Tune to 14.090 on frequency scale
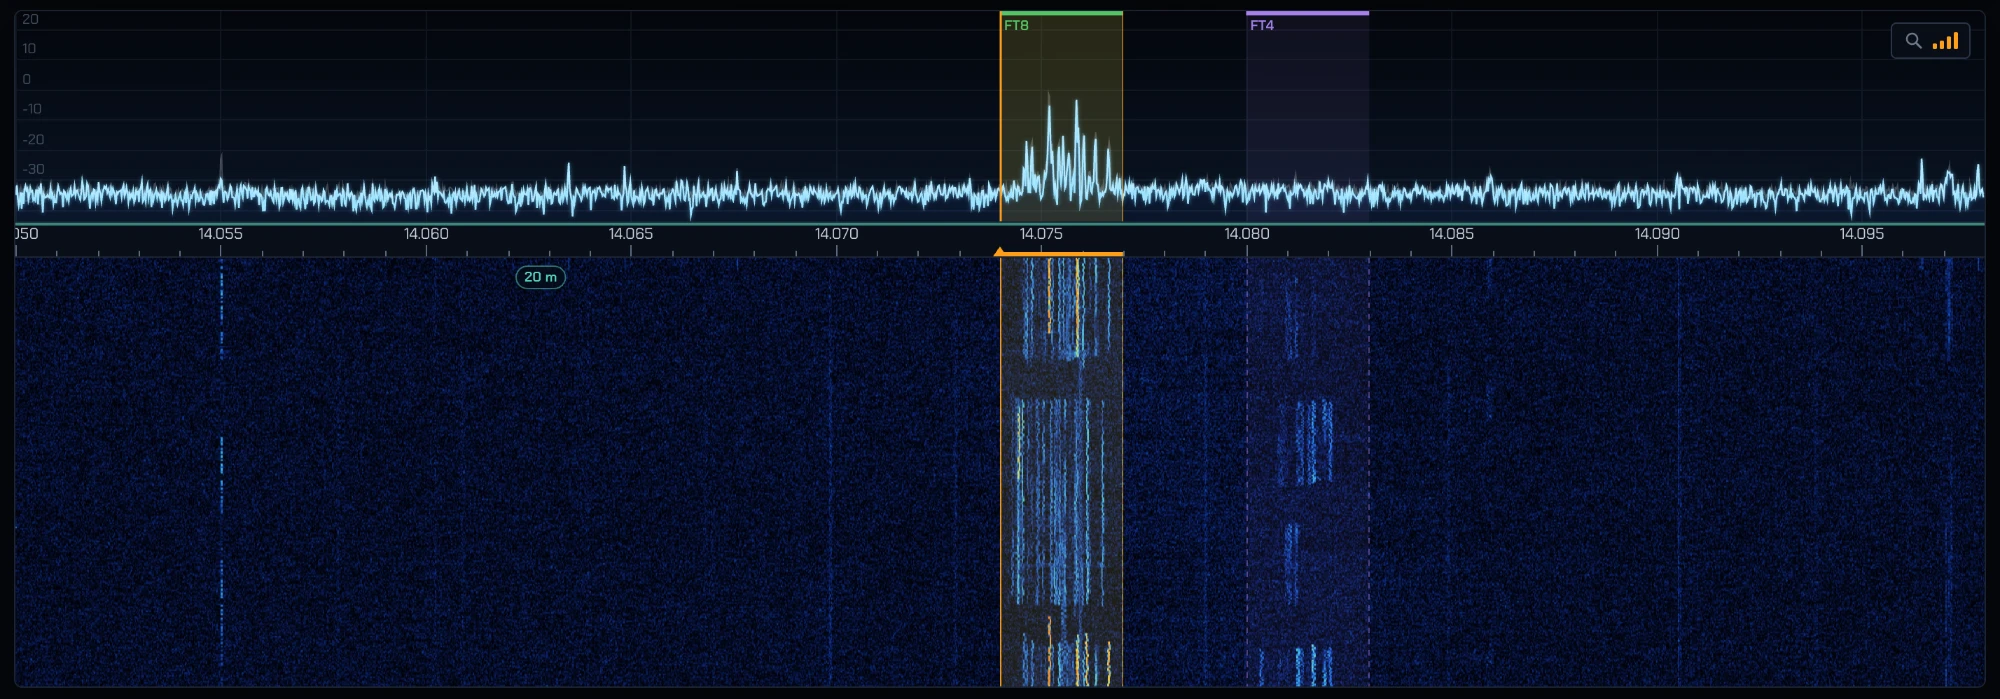 pos(1657,234)
